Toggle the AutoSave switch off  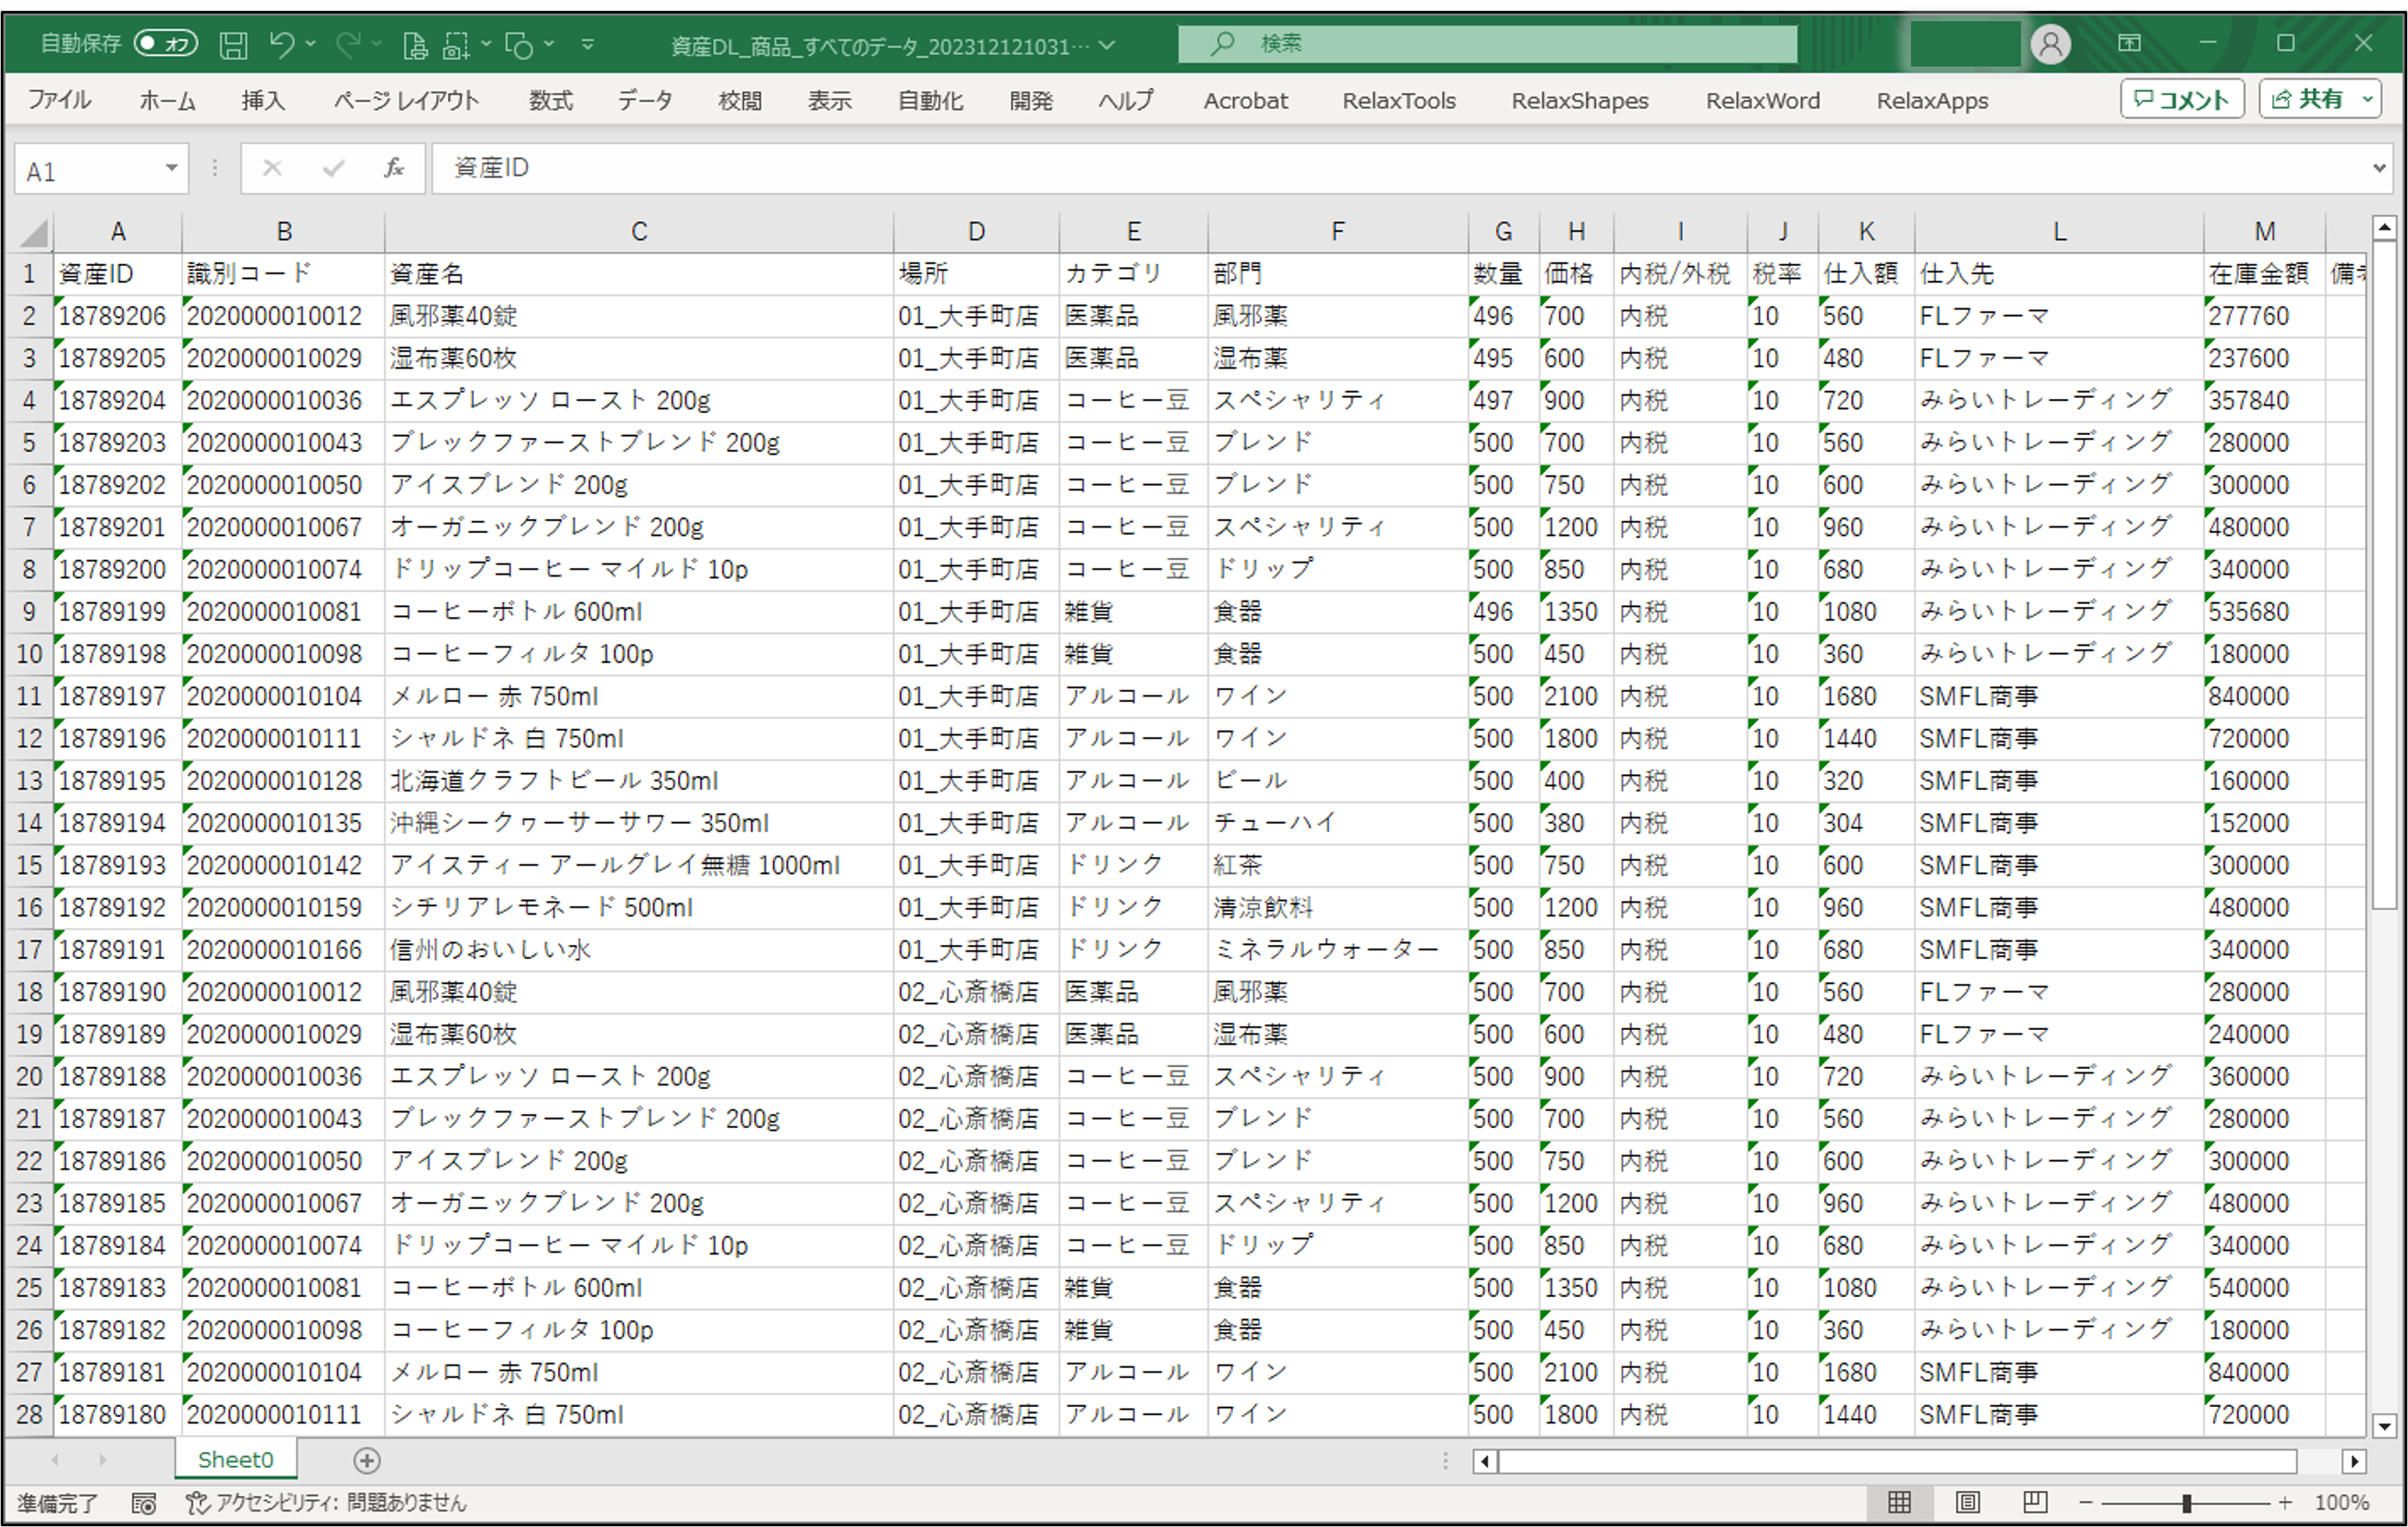166,44
